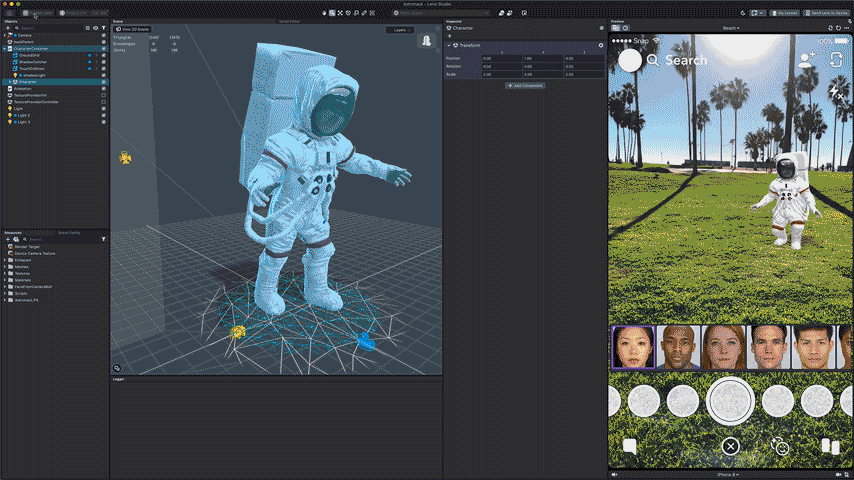854x480 pixels.
Task: Enable the TextureProviderInit object checkbox
Action: coord(103,95)
